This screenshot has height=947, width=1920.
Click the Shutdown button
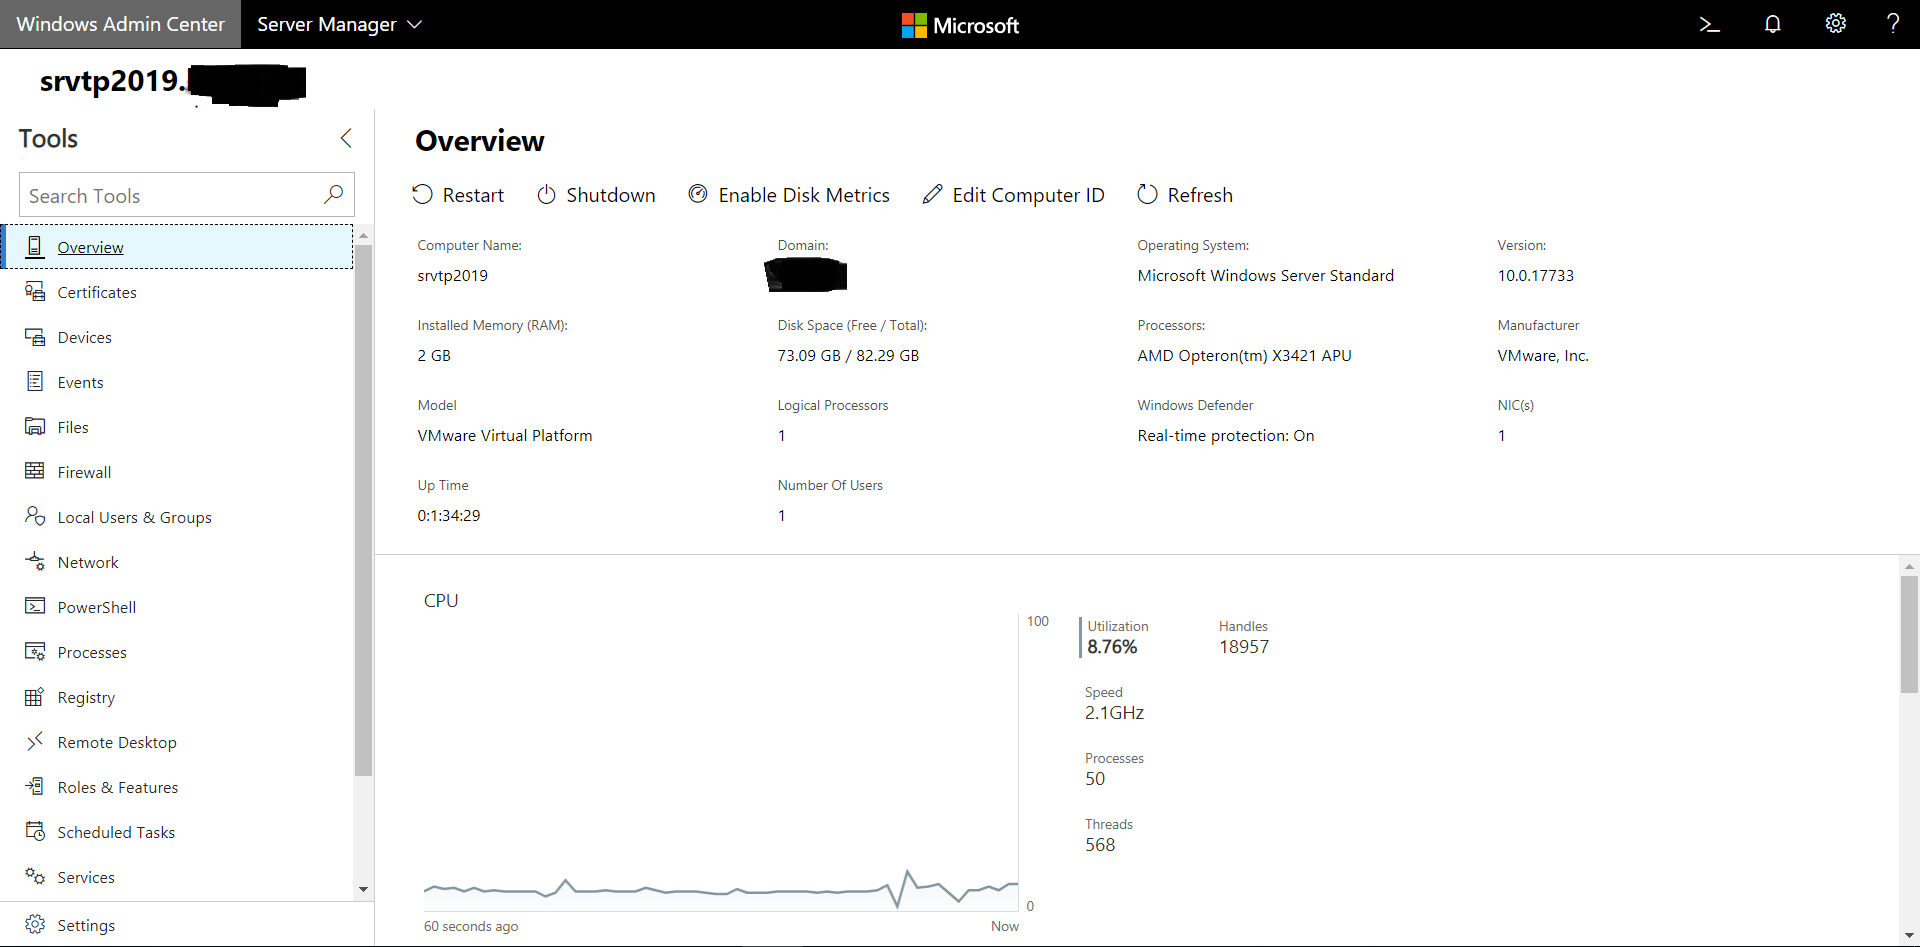point(597,195)
